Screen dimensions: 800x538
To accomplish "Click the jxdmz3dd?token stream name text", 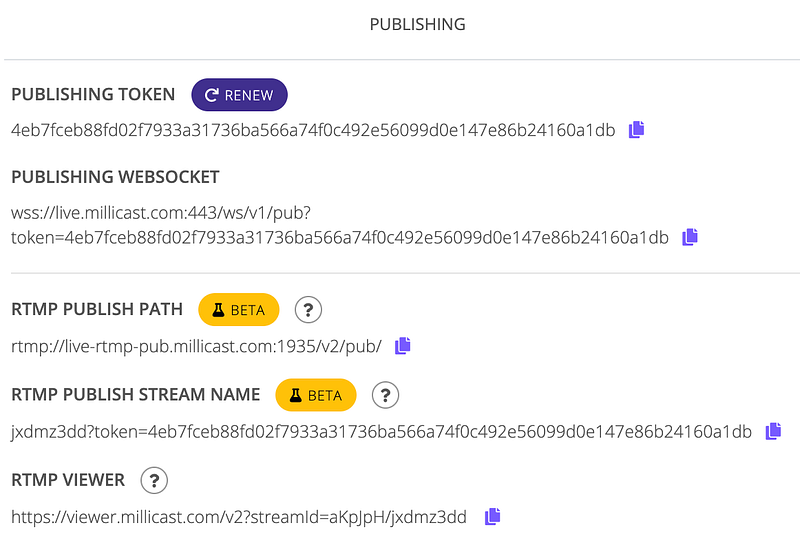I will (380, 432).
